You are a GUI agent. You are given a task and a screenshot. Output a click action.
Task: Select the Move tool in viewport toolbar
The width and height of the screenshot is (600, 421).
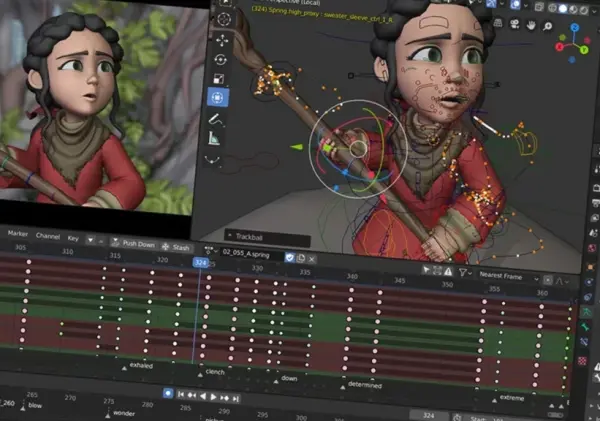222,40
